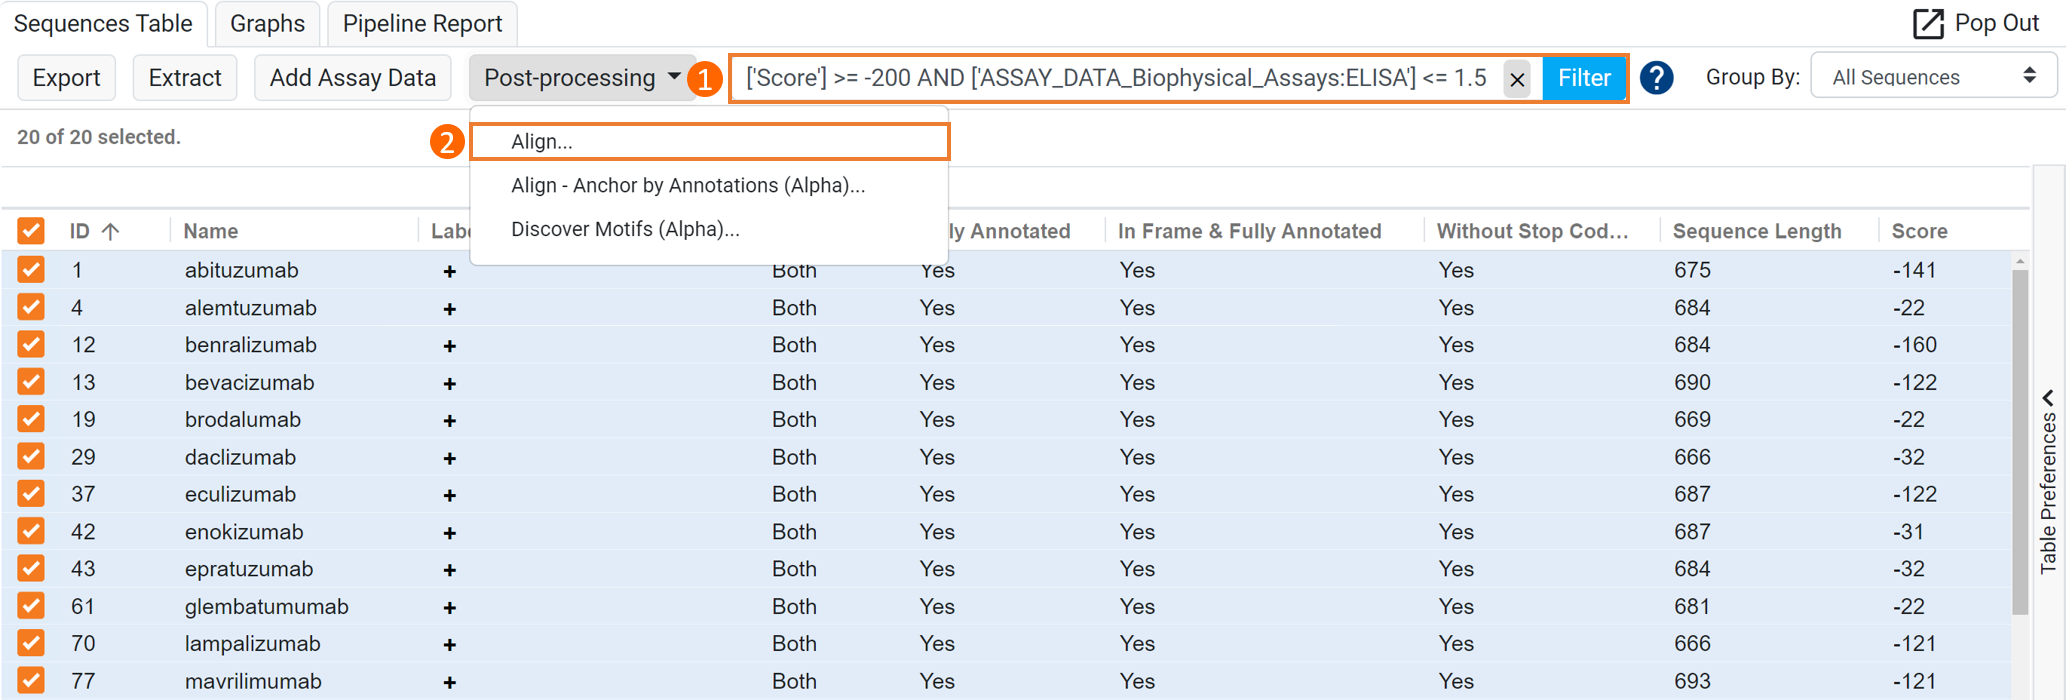Open the Group By All Sequences dropdown
This screenshot has width=2066, height=700.
[1933, 77]
